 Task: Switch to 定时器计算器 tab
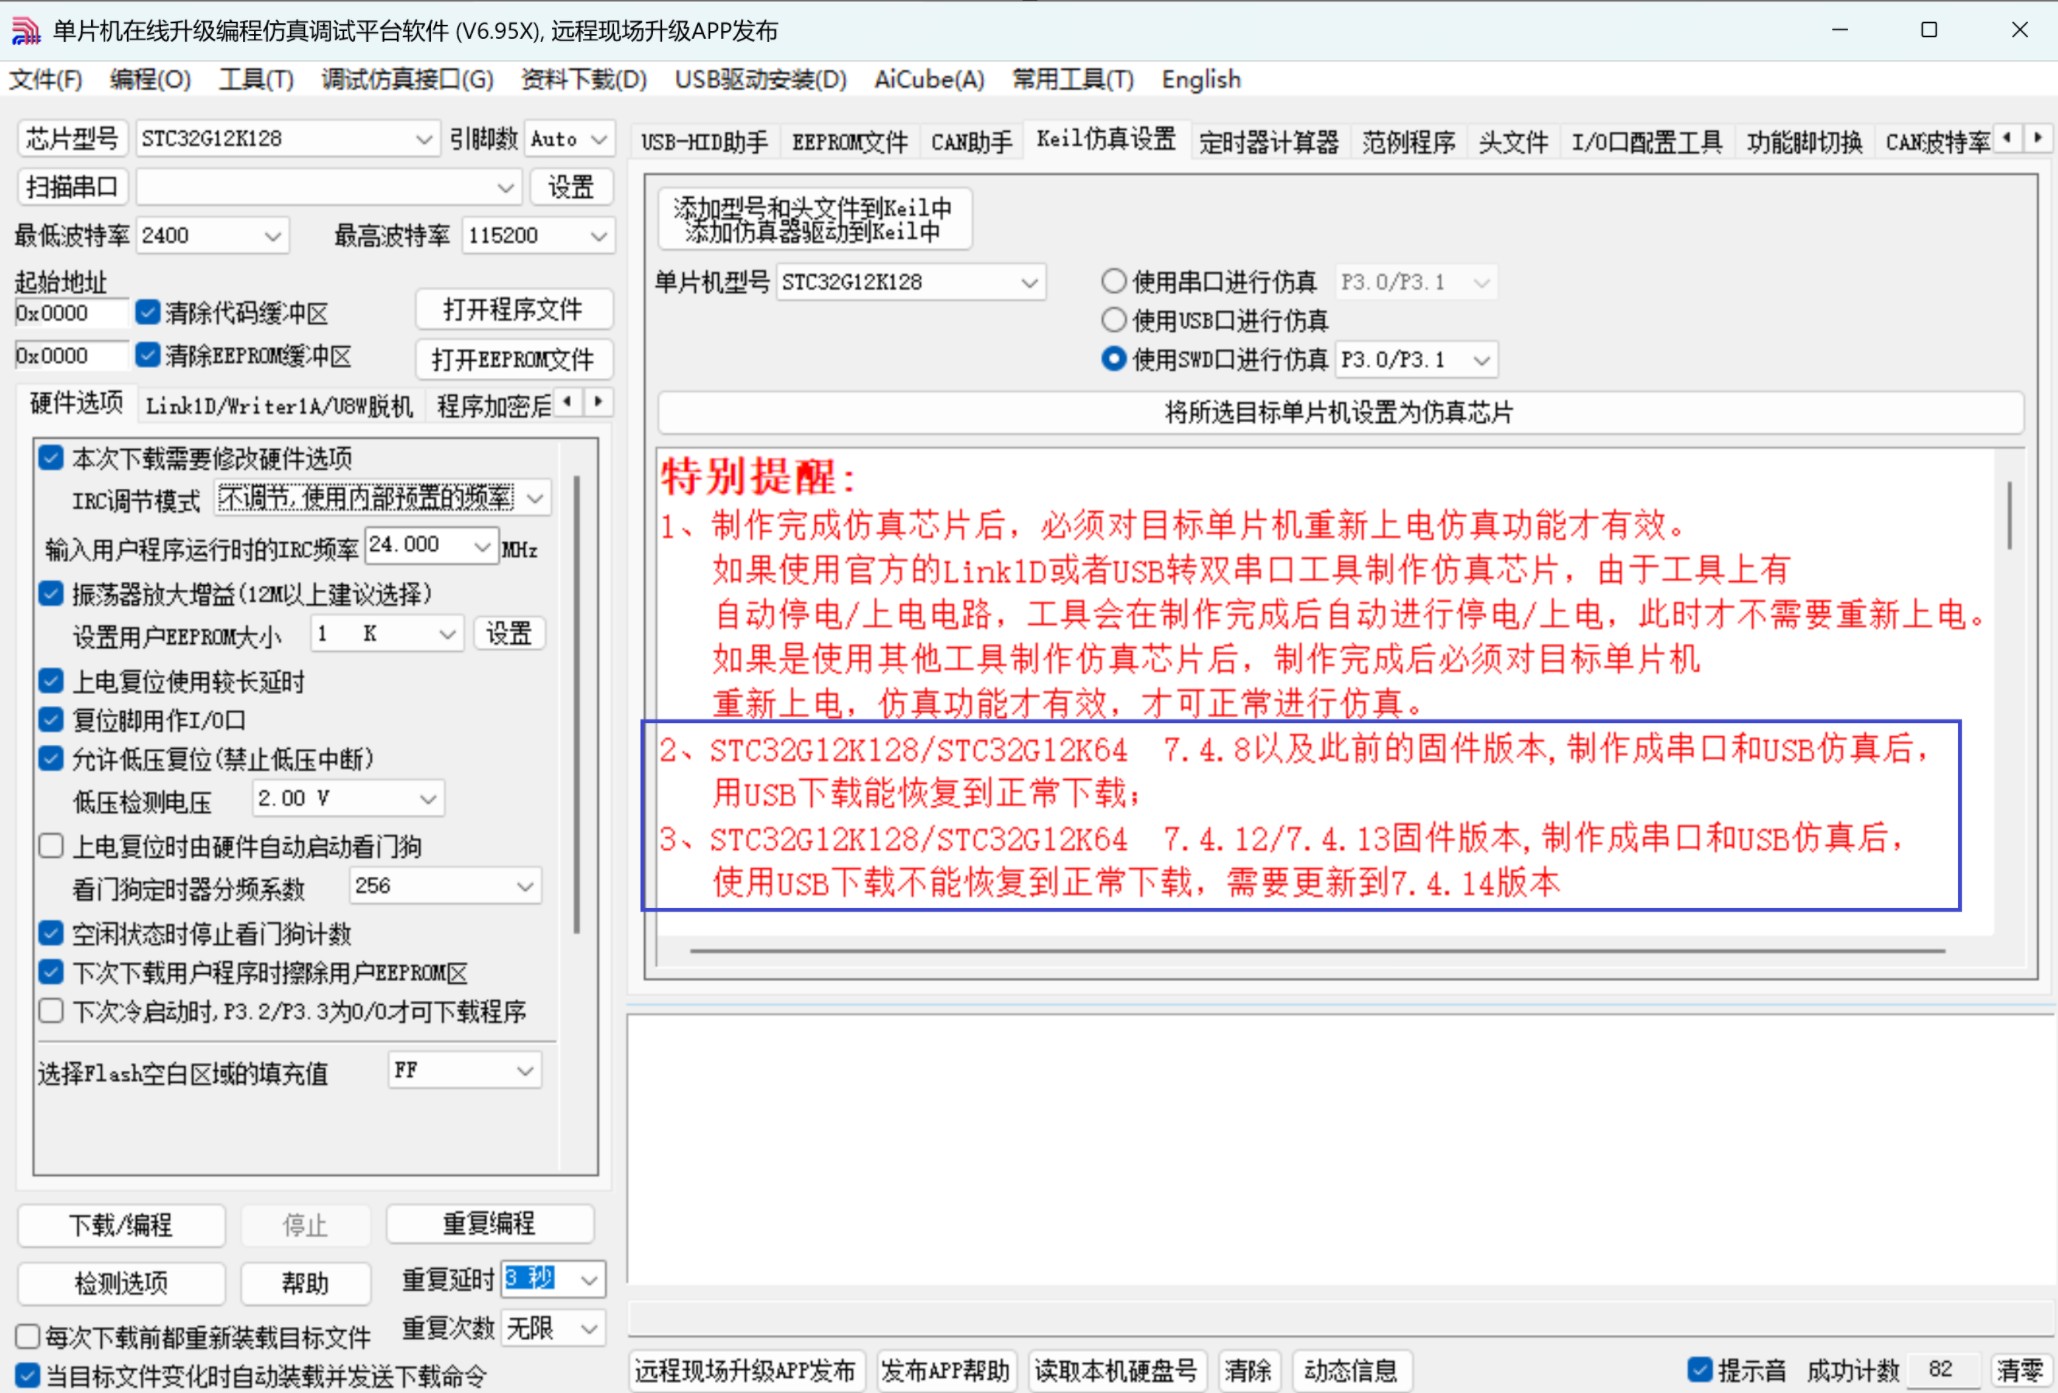click(x=1268, y=143)
